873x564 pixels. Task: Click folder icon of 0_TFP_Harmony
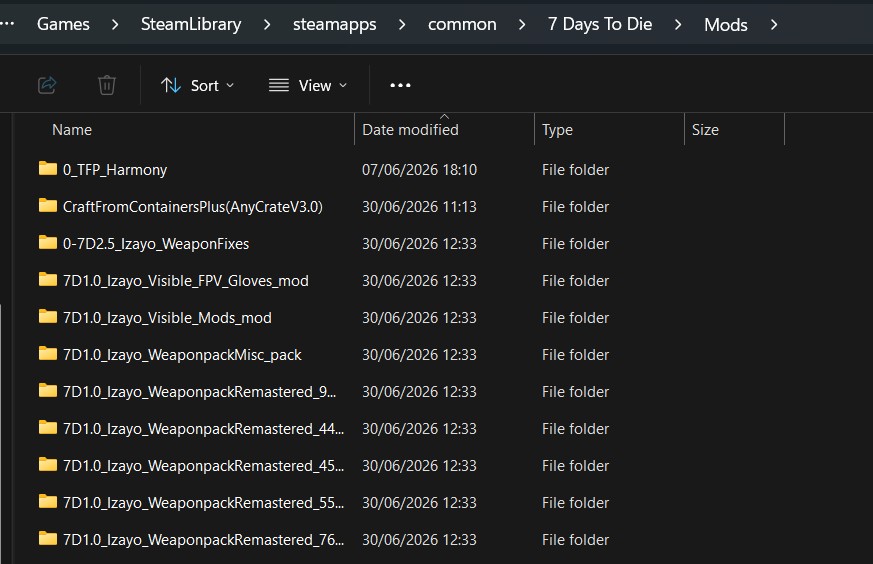tap(48, 168)
